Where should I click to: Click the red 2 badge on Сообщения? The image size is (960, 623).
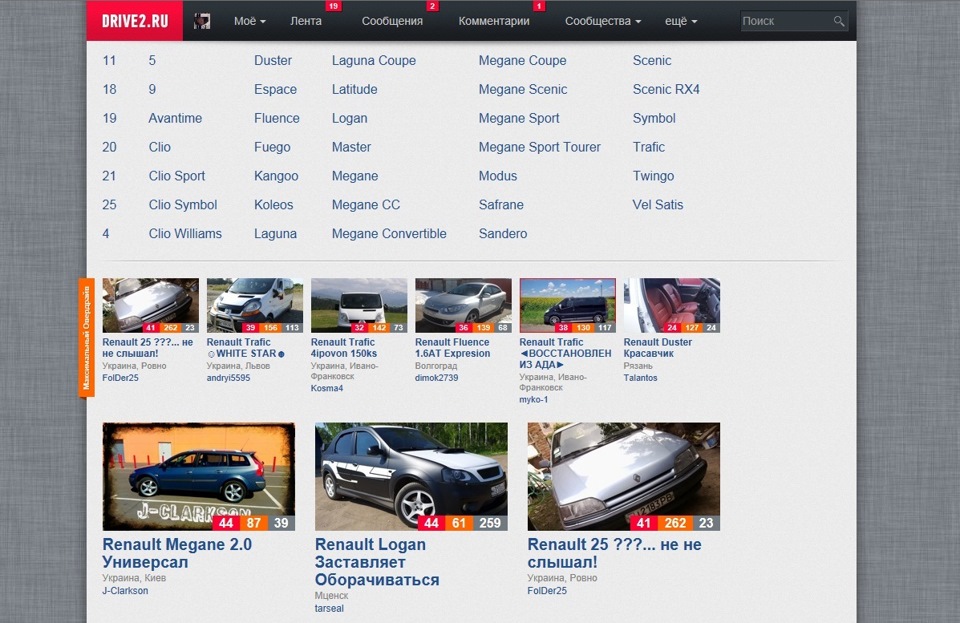[432, 6]
